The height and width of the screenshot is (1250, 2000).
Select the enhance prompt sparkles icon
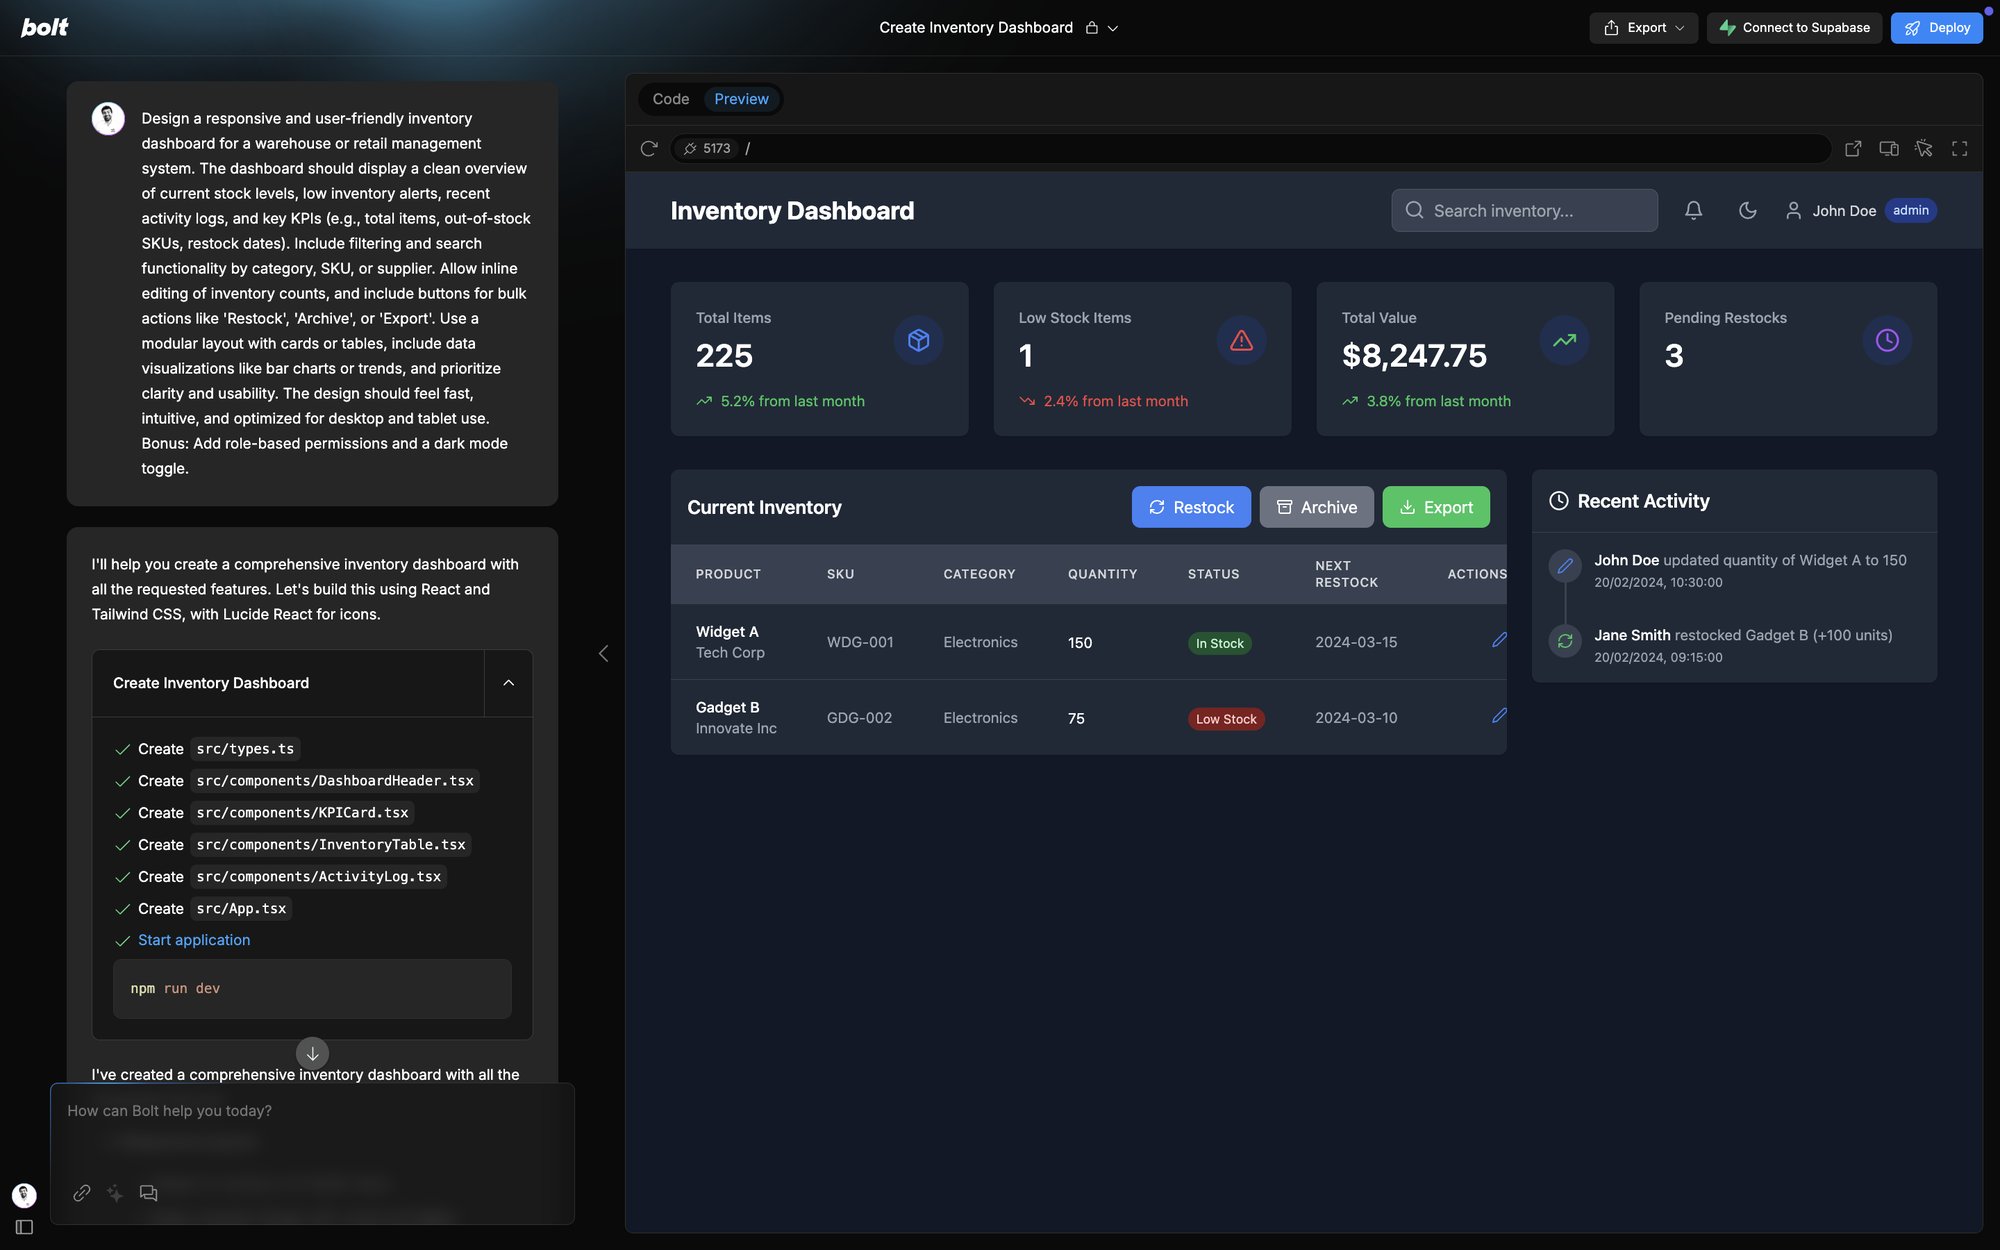(x=115, y=1193)
